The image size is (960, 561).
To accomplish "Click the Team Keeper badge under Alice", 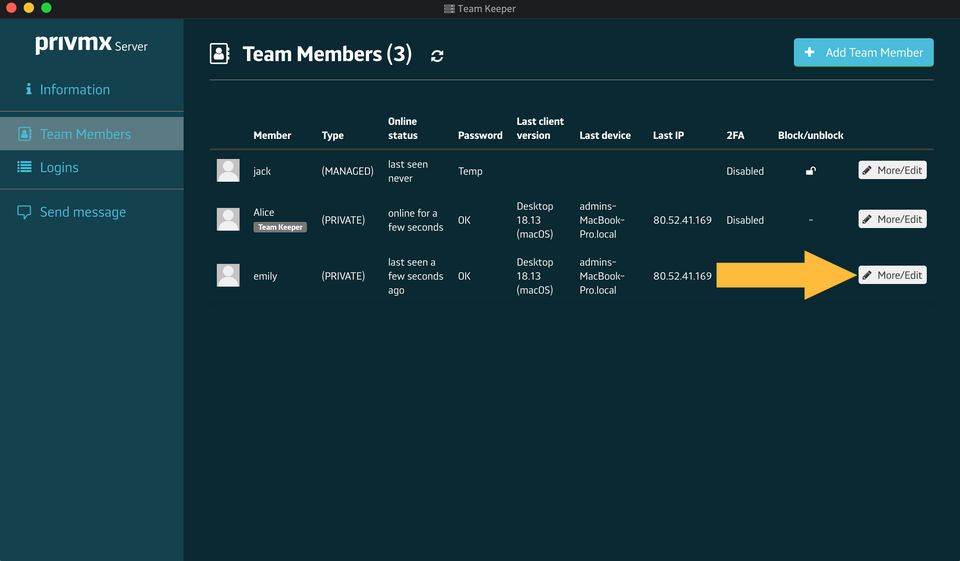I will pyautogui.click(x=280, y=227).
